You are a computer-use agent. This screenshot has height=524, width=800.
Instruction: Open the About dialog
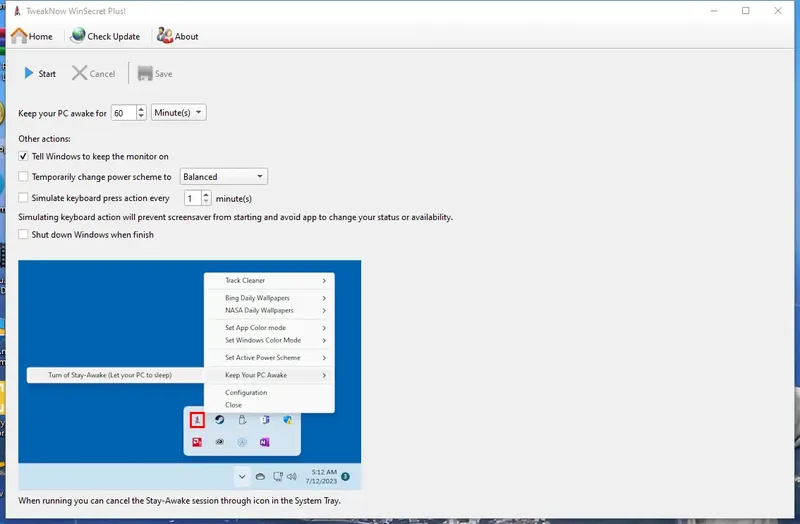pyautogui.click(x=178, y=36)
